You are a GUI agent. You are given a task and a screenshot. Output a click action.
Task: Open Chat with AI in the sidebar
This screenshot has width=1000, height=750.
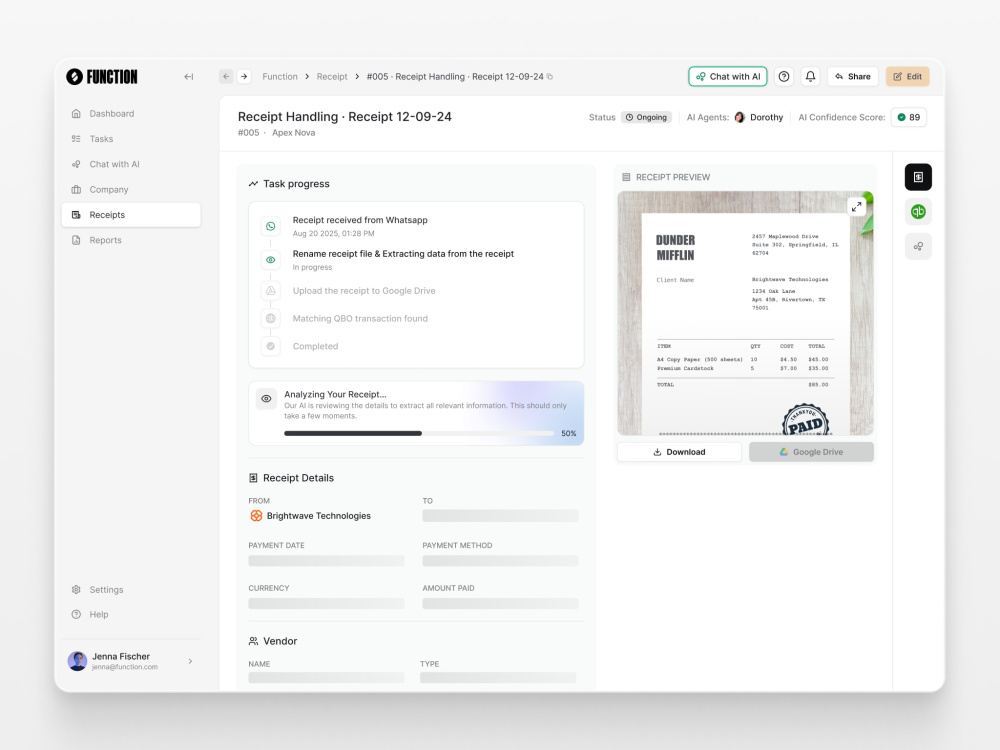tap(131, 164)
